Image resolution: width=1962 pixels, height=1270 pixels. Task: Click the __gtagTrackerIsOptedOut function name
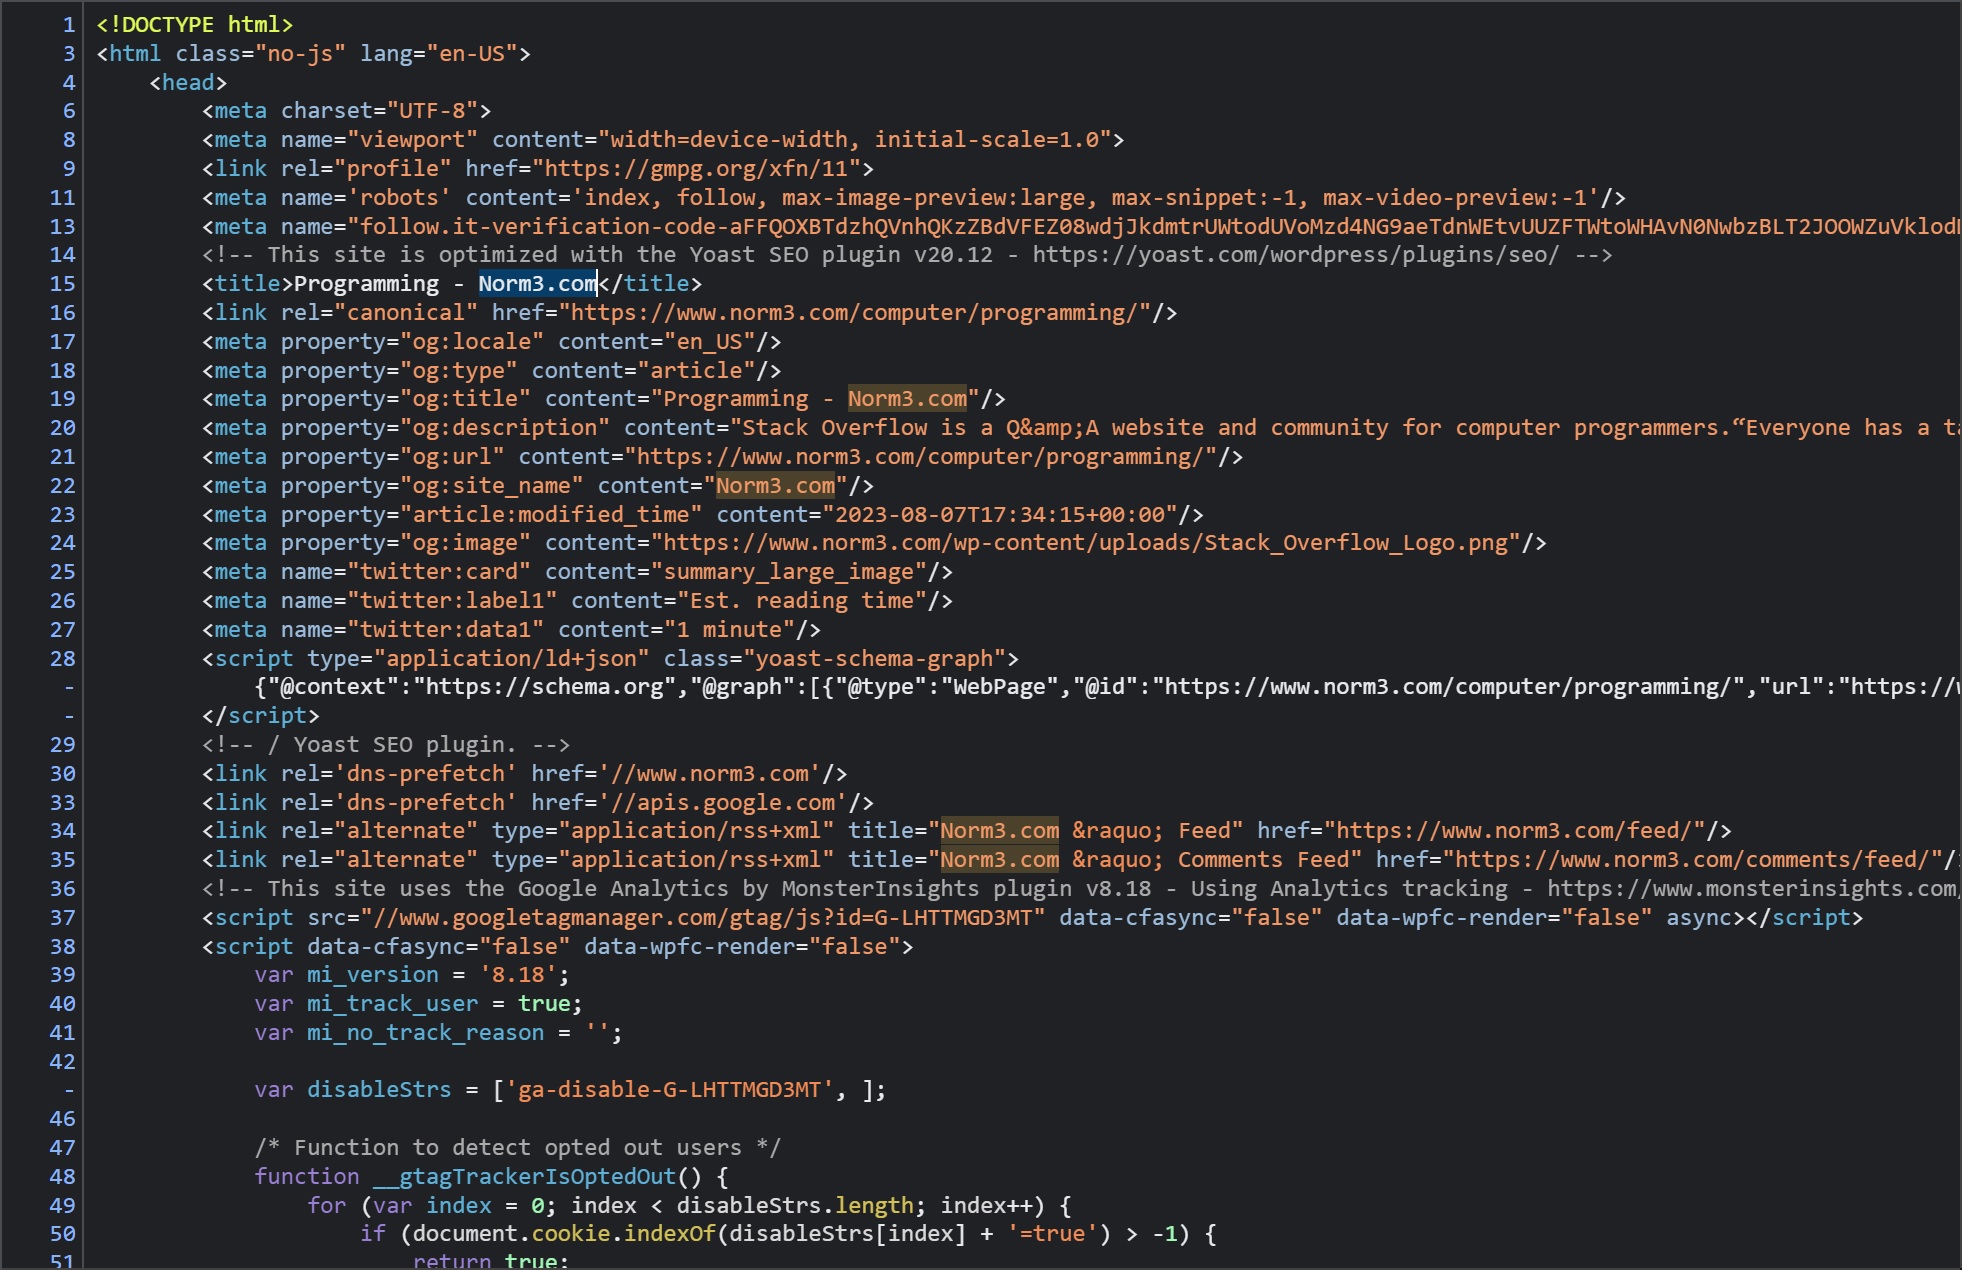click(x=524, y=1177)
